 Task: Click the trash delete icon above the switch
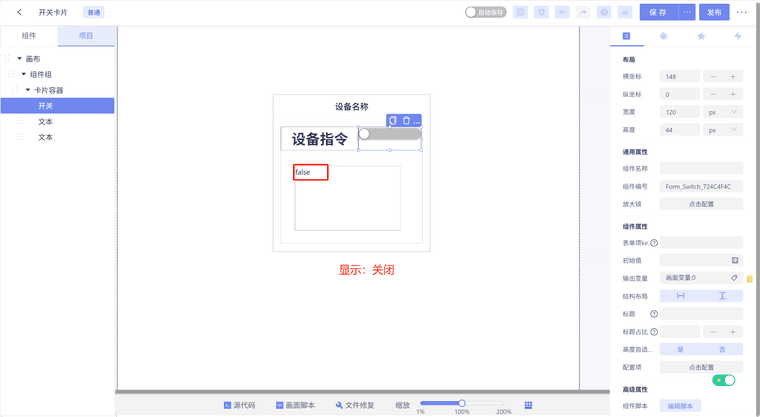(406, 120)
